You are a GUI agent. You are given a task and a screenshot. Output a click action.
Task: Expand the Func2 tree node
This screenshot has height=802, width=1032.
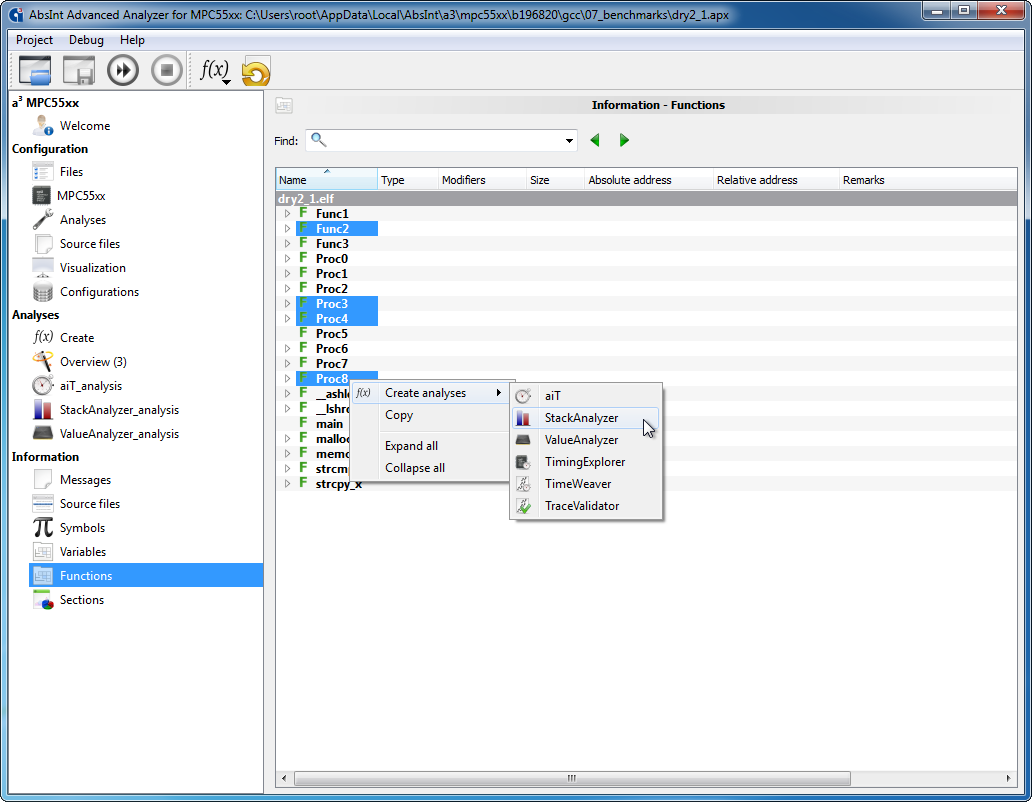click(x=287, y=229)
